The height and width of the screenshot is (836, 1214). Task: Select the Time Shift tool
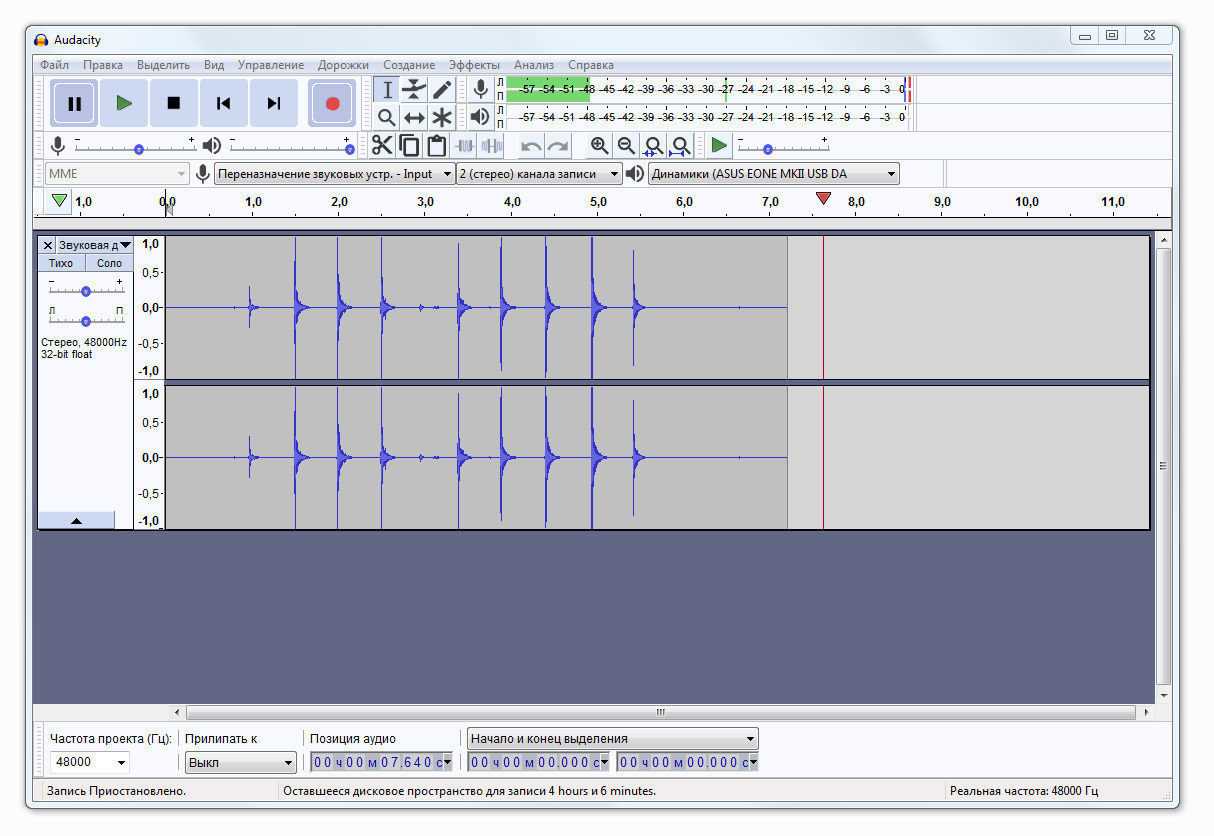(x=414, y=117)
